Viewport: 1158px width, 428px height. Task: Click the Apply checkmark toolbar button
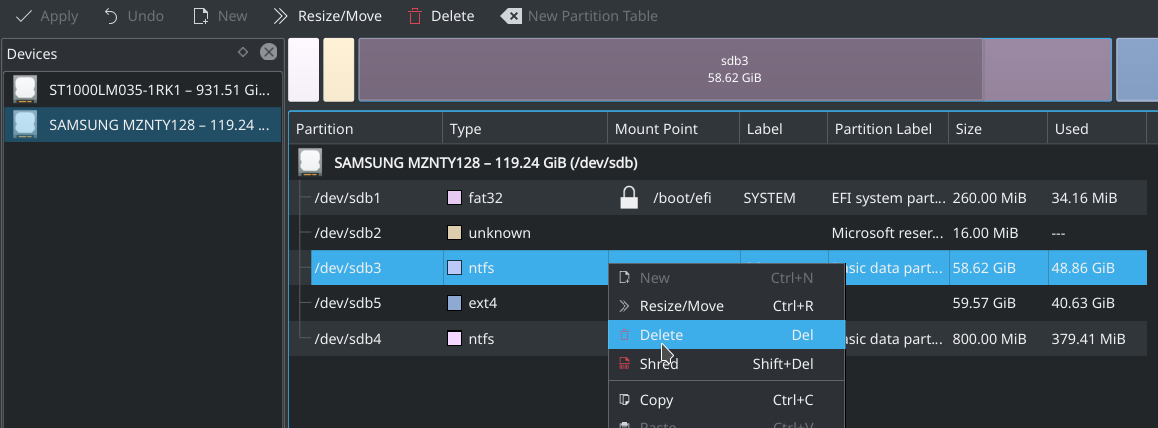pyautogui.click(x=47, y=15)
